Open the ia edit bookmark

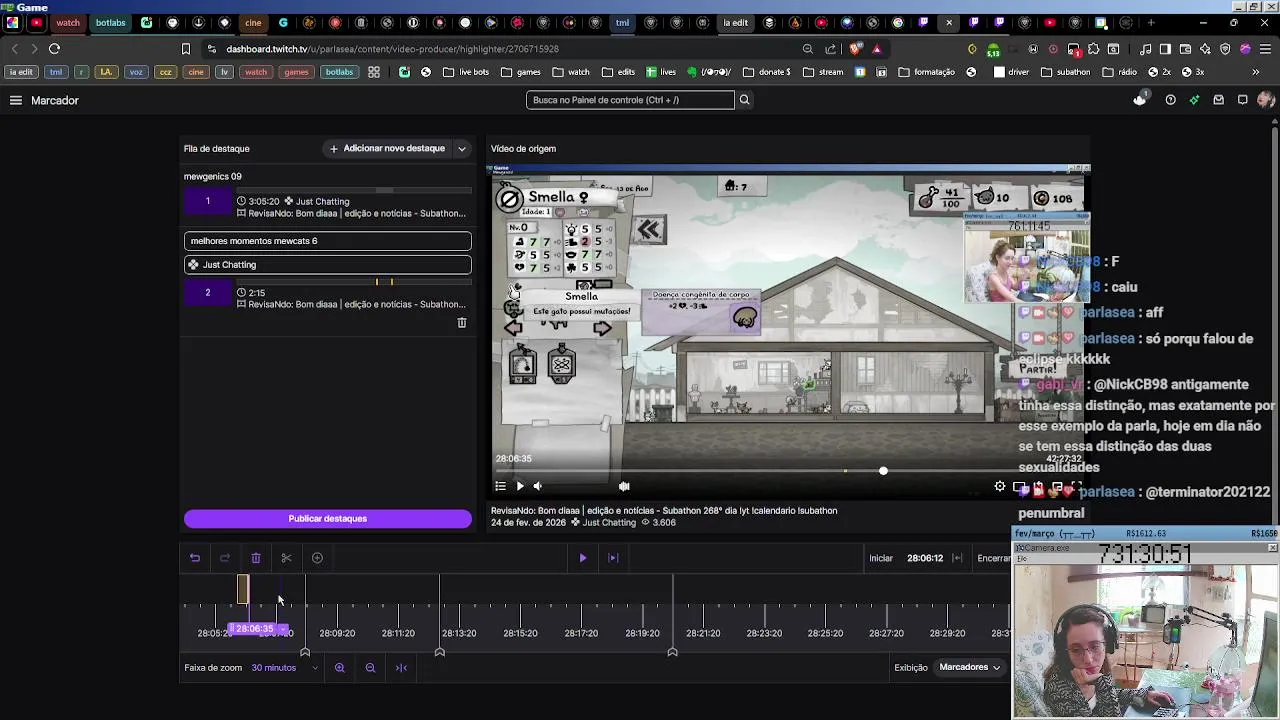(20, 72)
